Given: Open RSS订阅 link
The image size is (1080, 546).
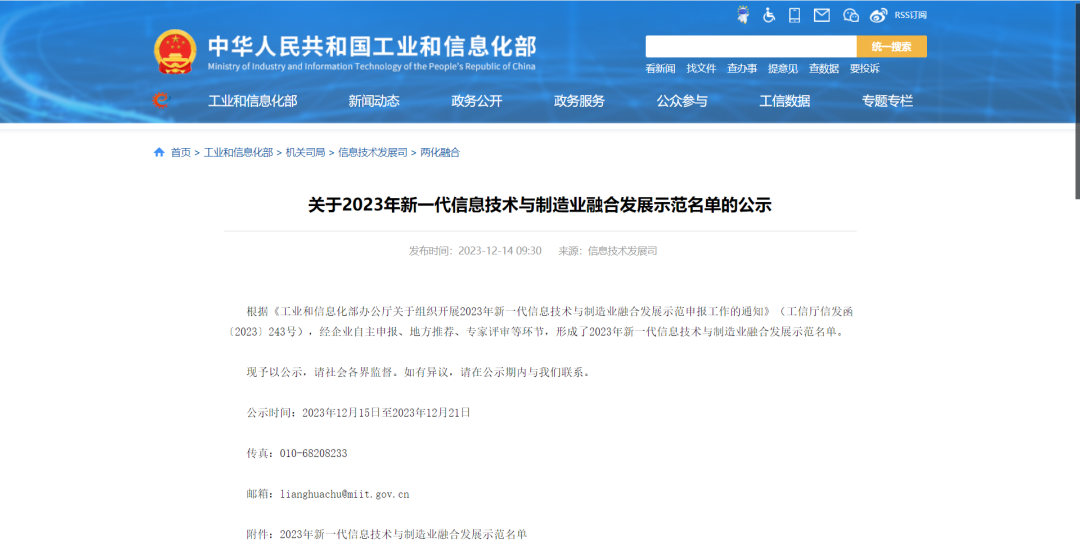Looking at the screenshot, I should click(911, 15).
